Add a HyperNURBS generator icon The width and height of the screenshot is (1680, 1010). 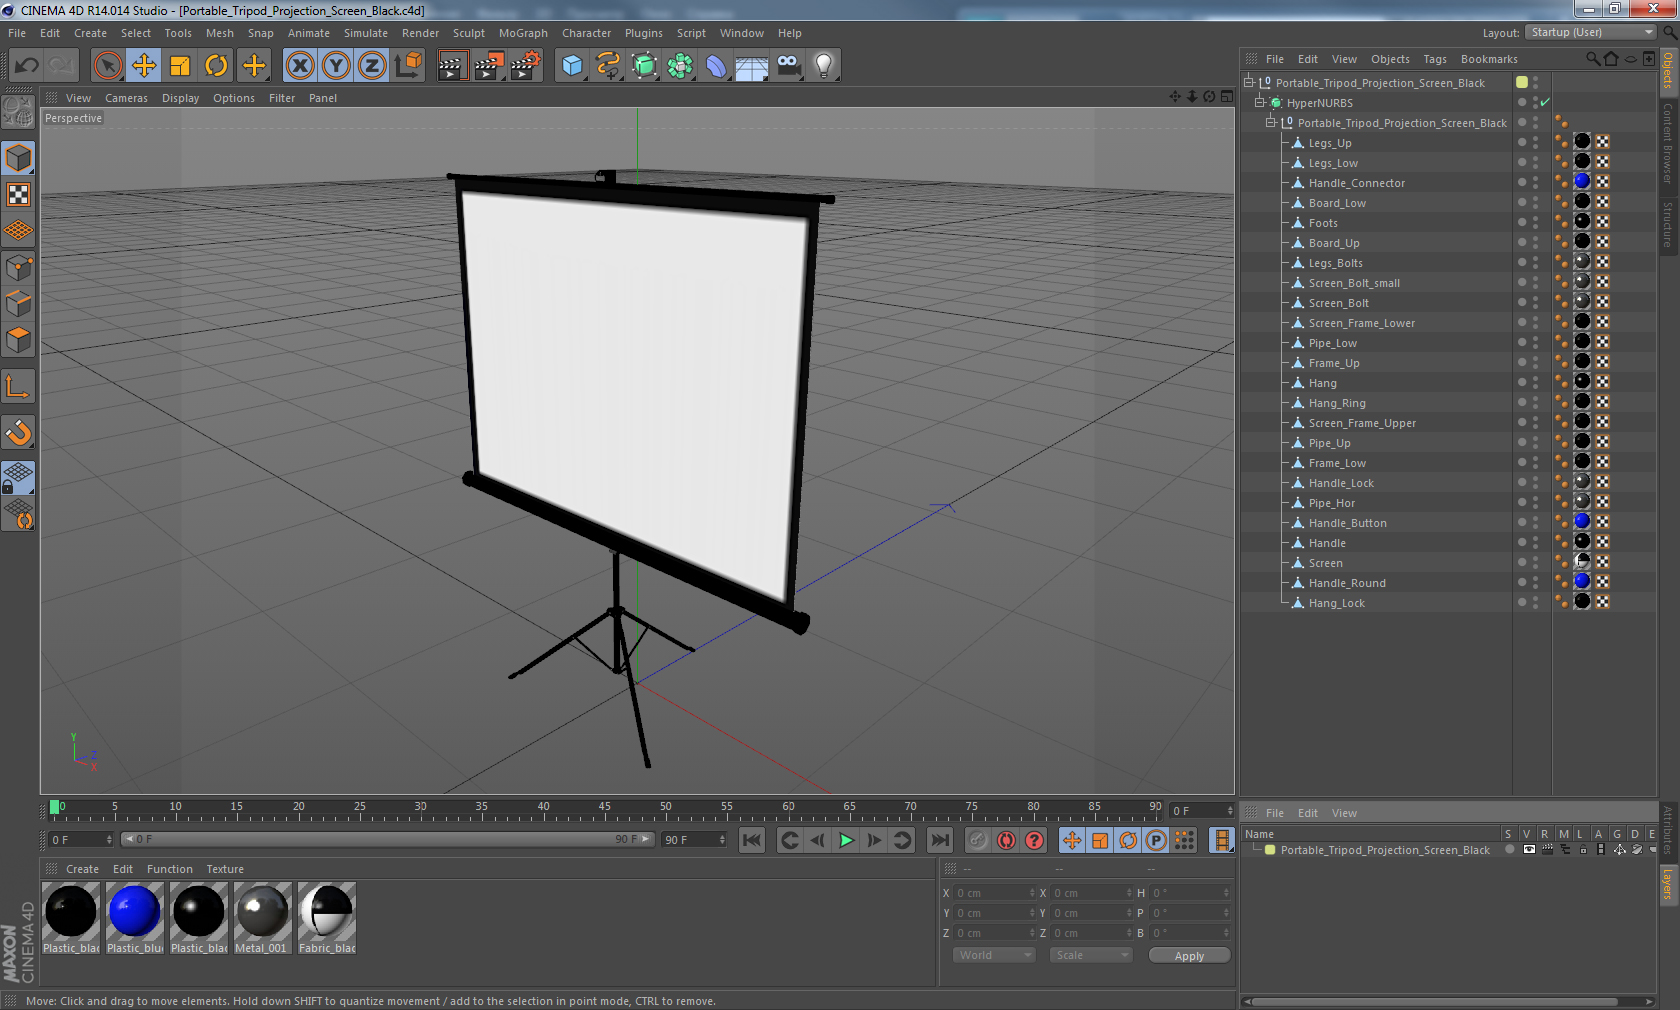[x=644, y=66]
